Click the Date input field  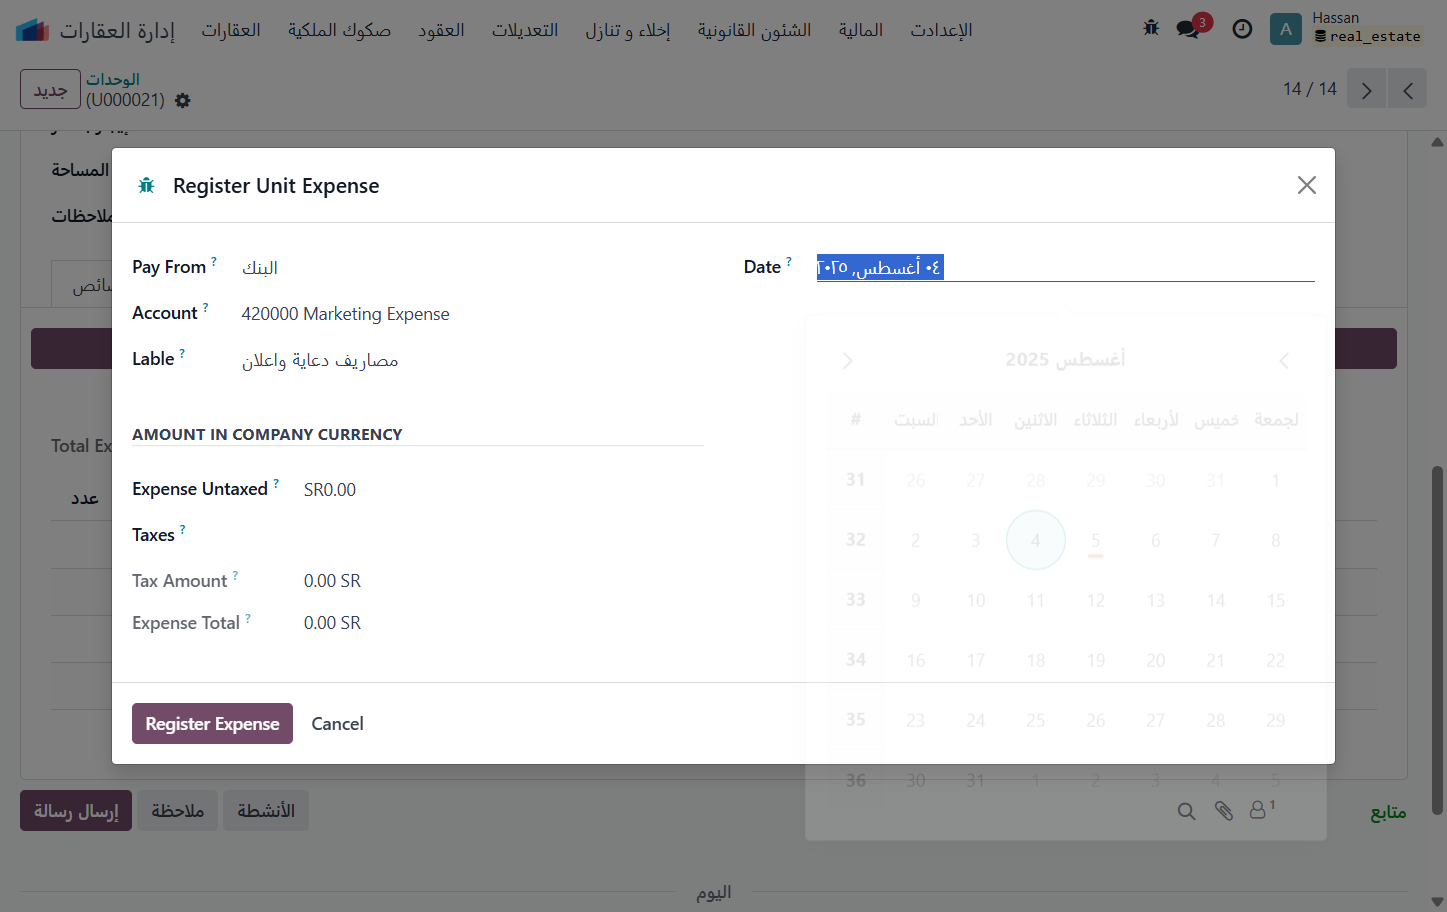coord(1065,267)
